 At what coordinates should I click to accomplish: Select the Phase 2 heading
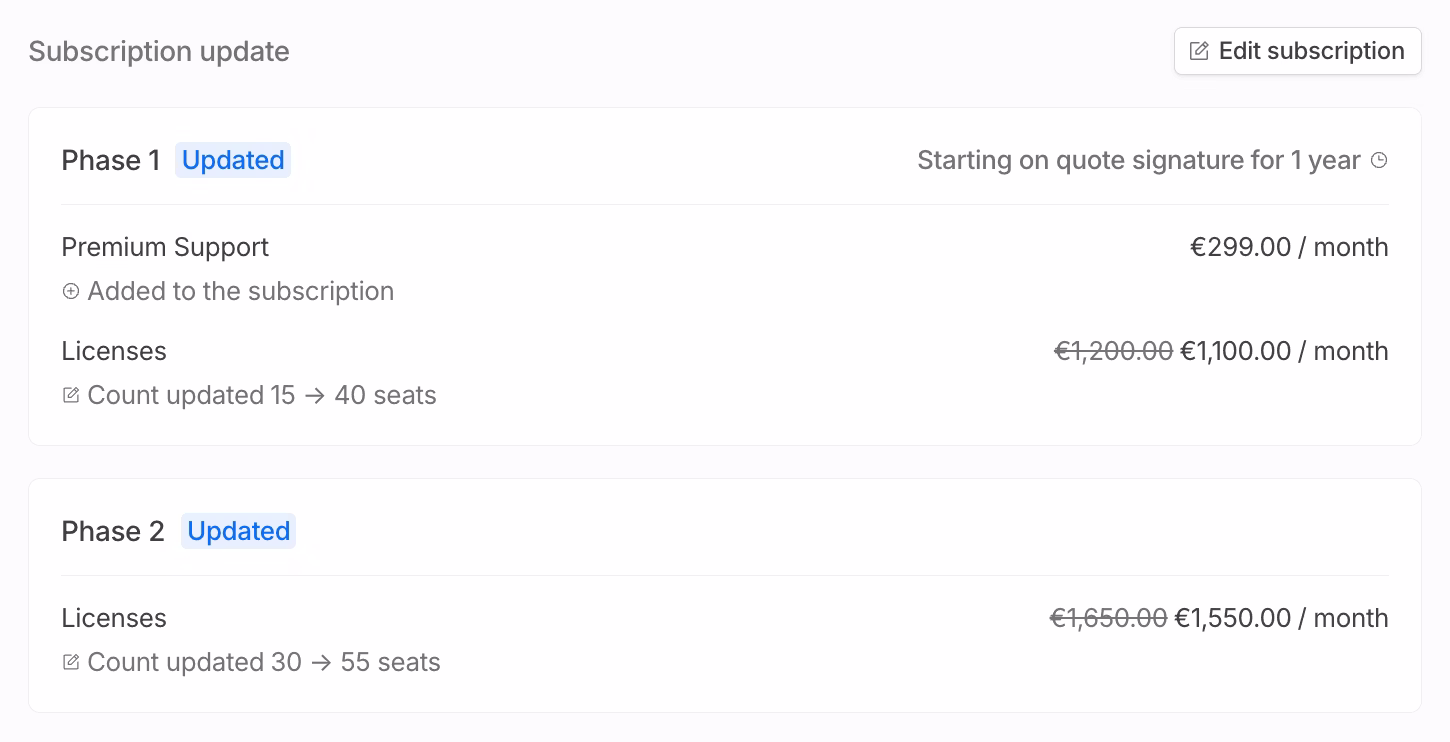[x=113, y=531]
